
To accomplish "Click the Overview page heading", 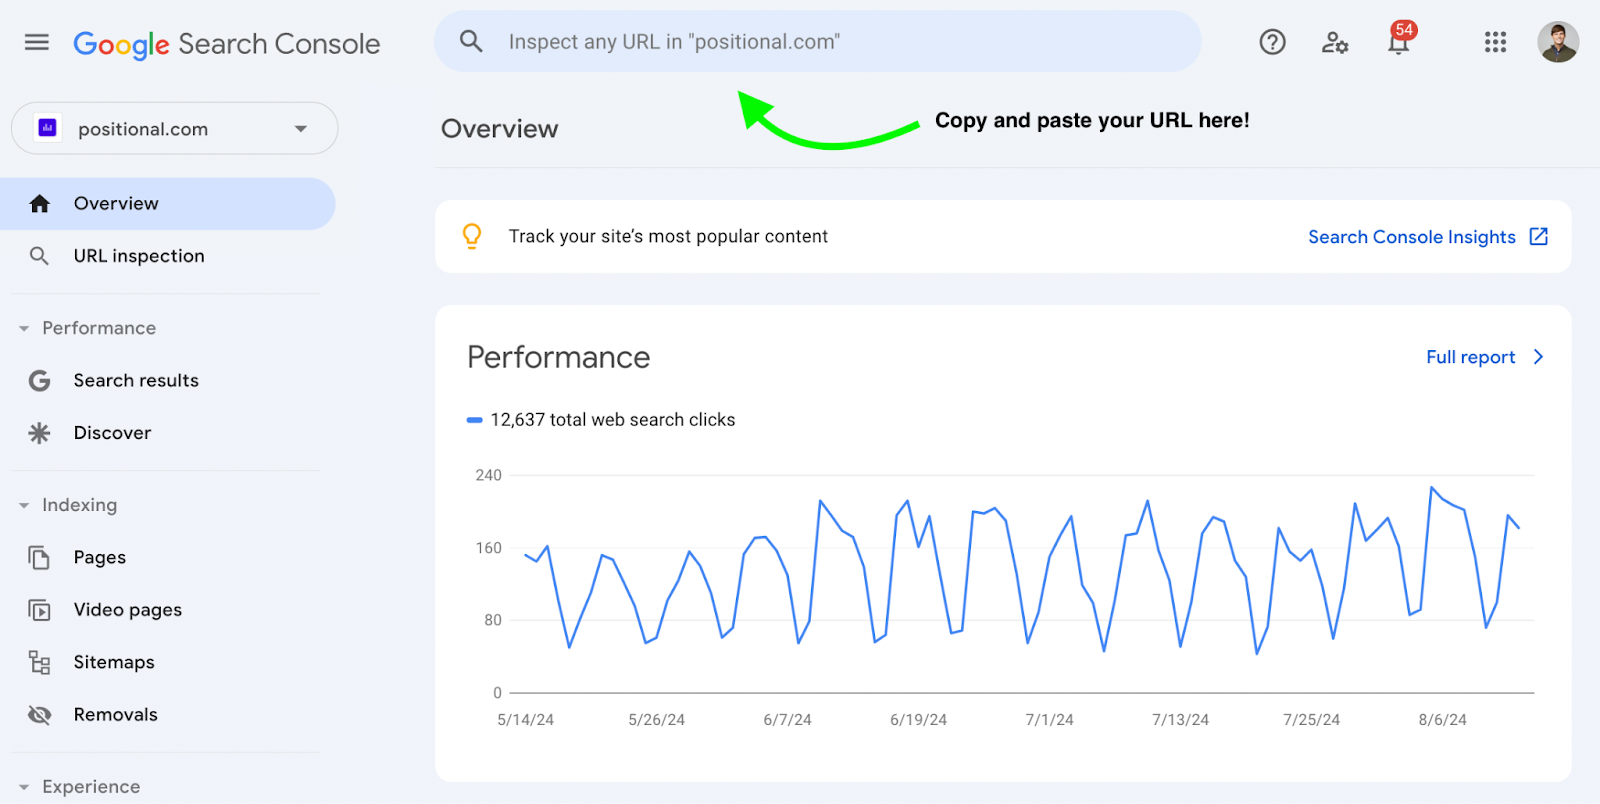I will 500,129.
